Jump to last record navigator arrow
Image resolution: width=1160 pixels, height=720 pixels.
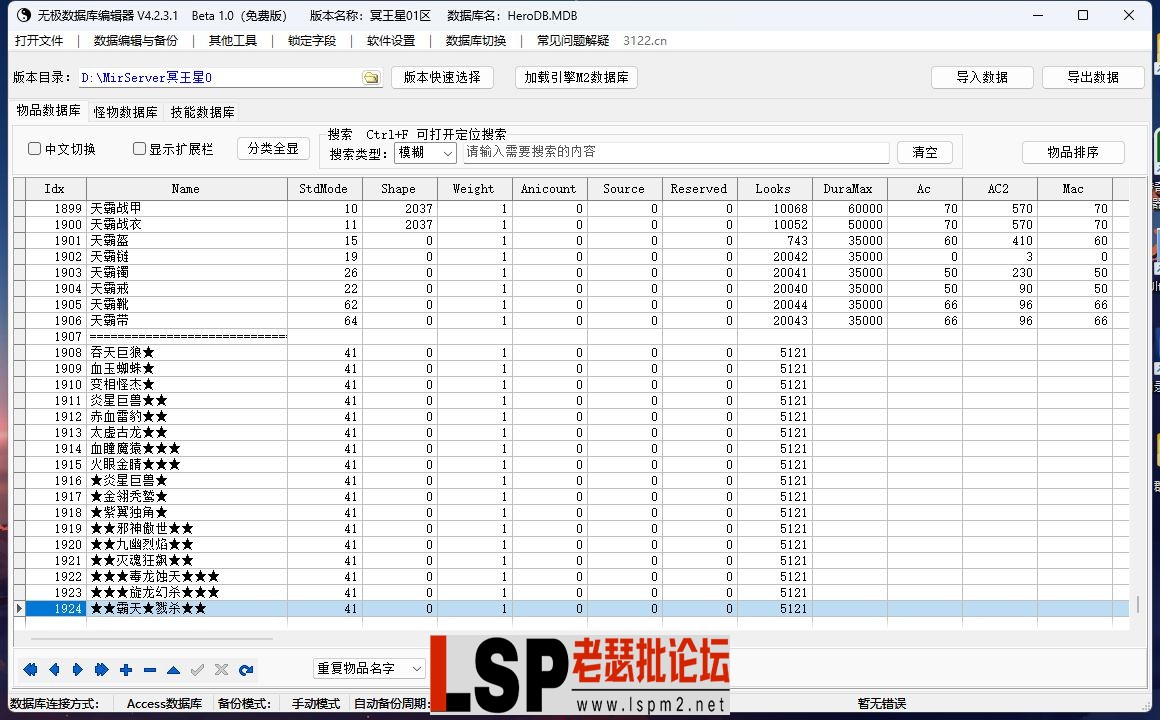(101, 670)
